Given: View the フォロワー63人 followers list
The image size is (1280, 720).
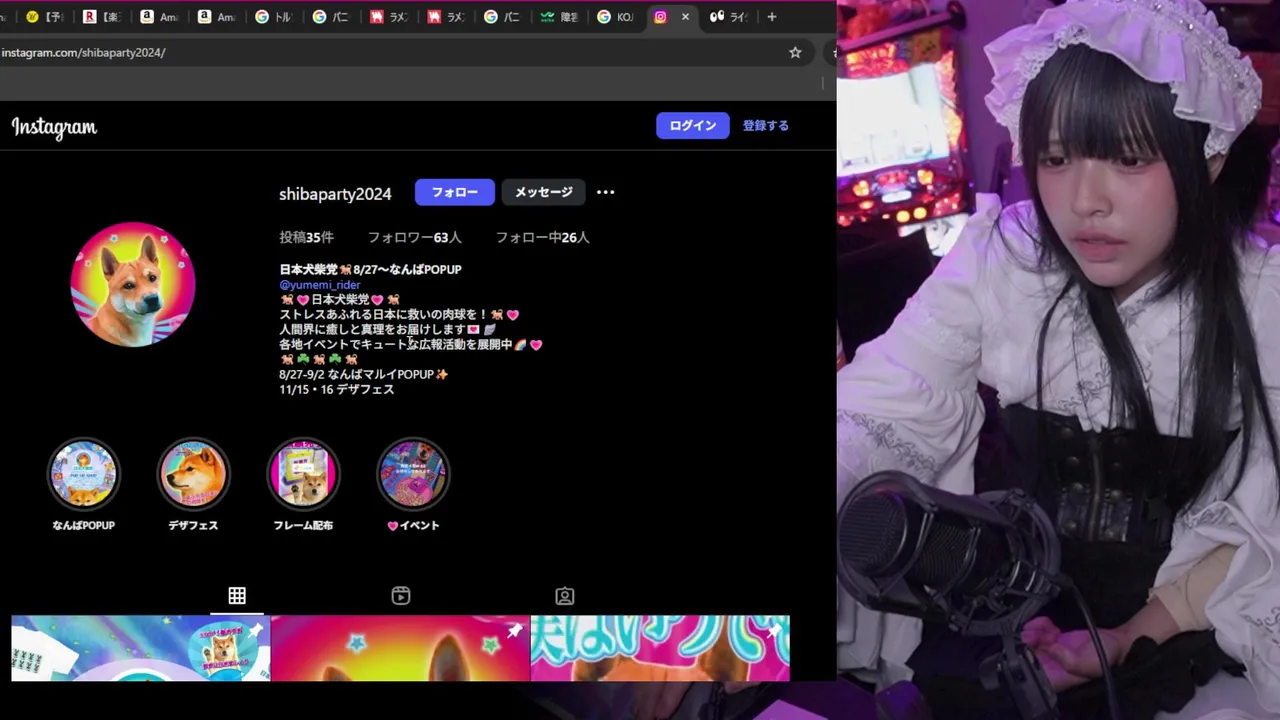Looking at the screenshot, I should (415, 238).
